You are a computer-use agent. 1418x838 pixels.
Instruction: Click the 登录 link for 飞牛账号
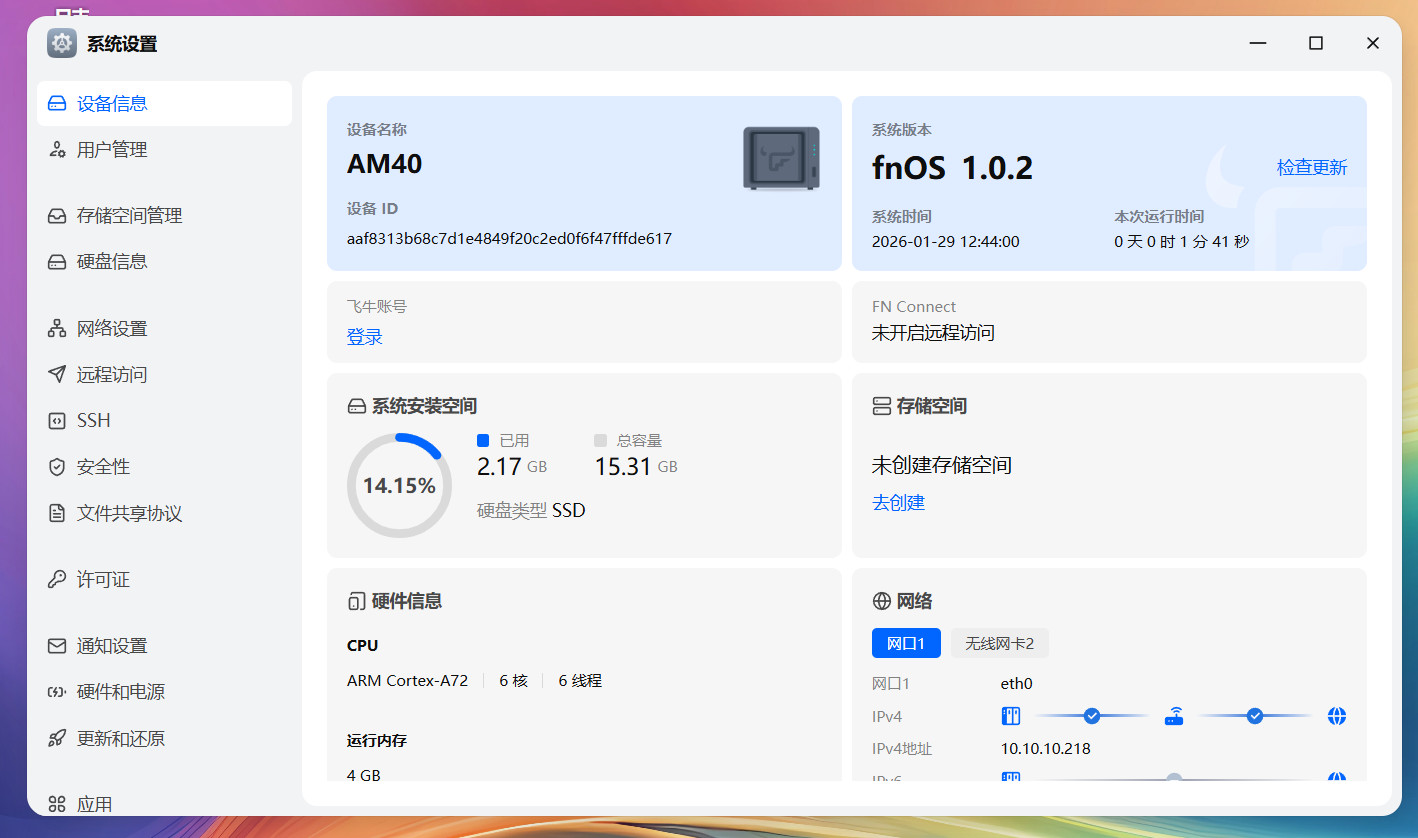[365, 337]
